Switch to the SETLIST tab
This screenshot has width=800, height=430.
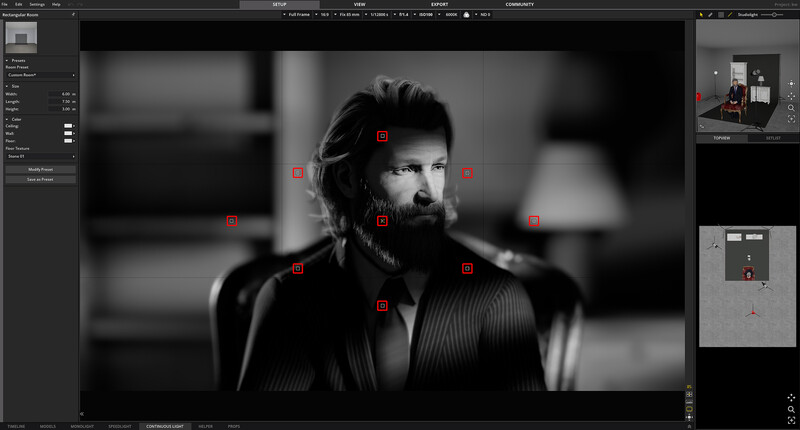[773, 138]
